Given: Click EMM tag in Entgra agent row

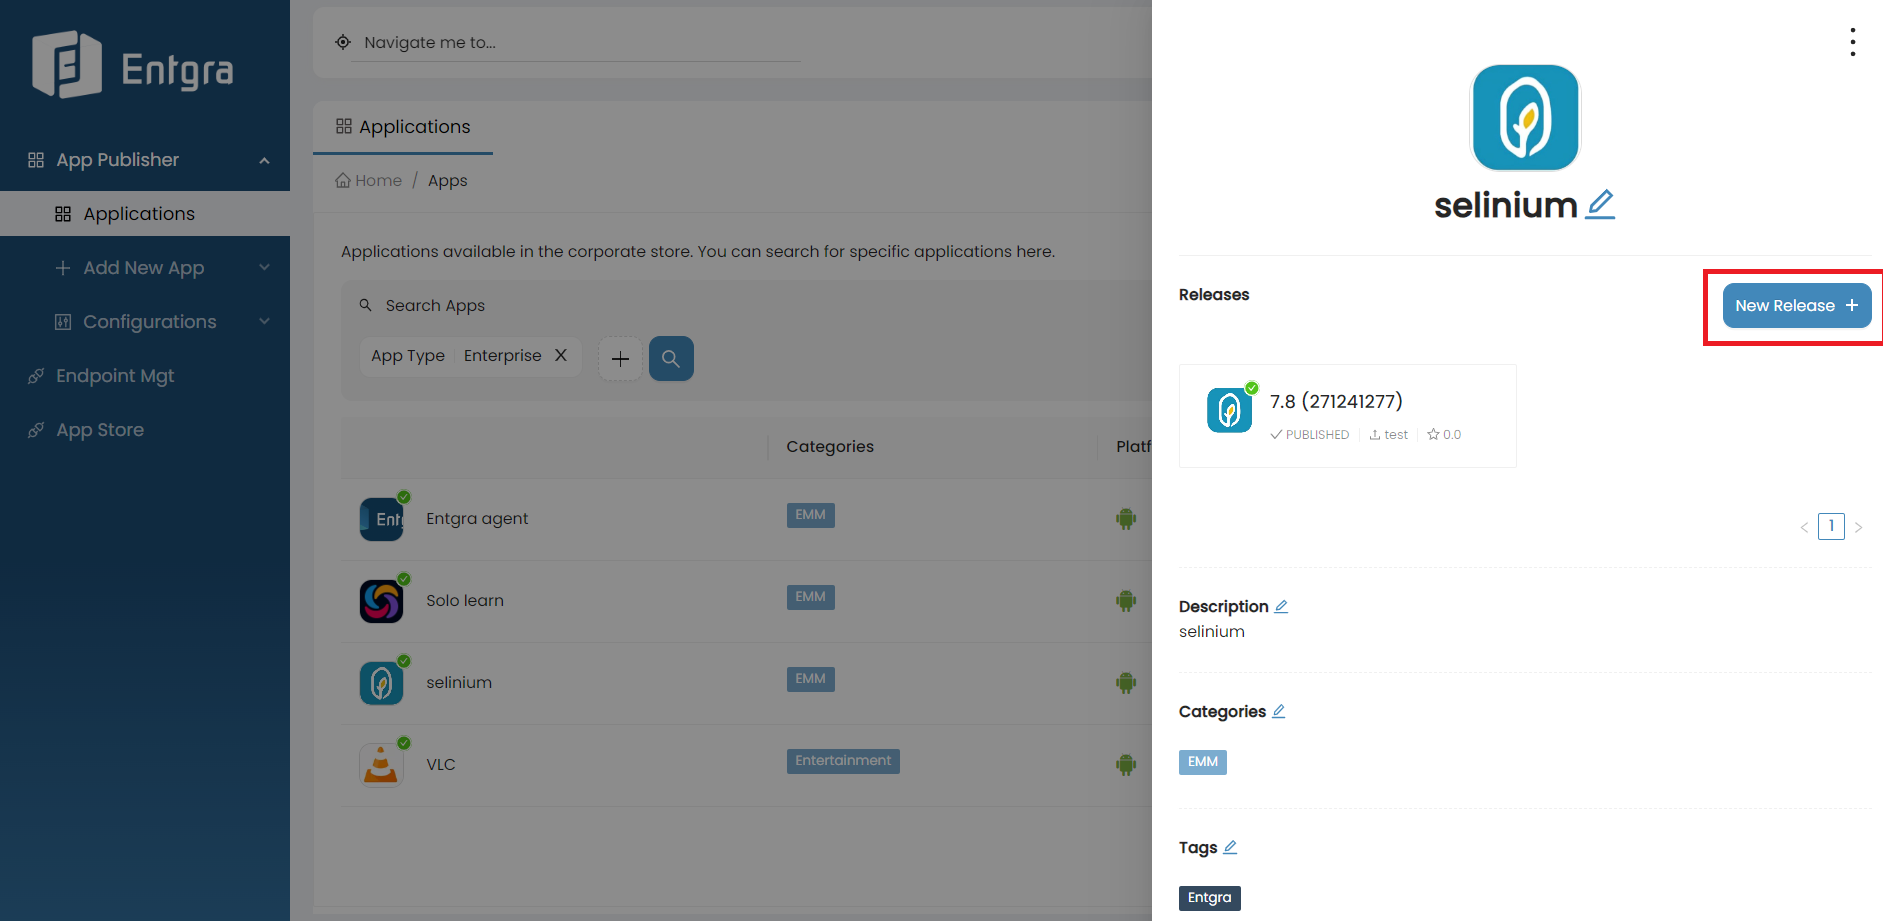Looking at the screenshot, I should click(x=810, y=515).
